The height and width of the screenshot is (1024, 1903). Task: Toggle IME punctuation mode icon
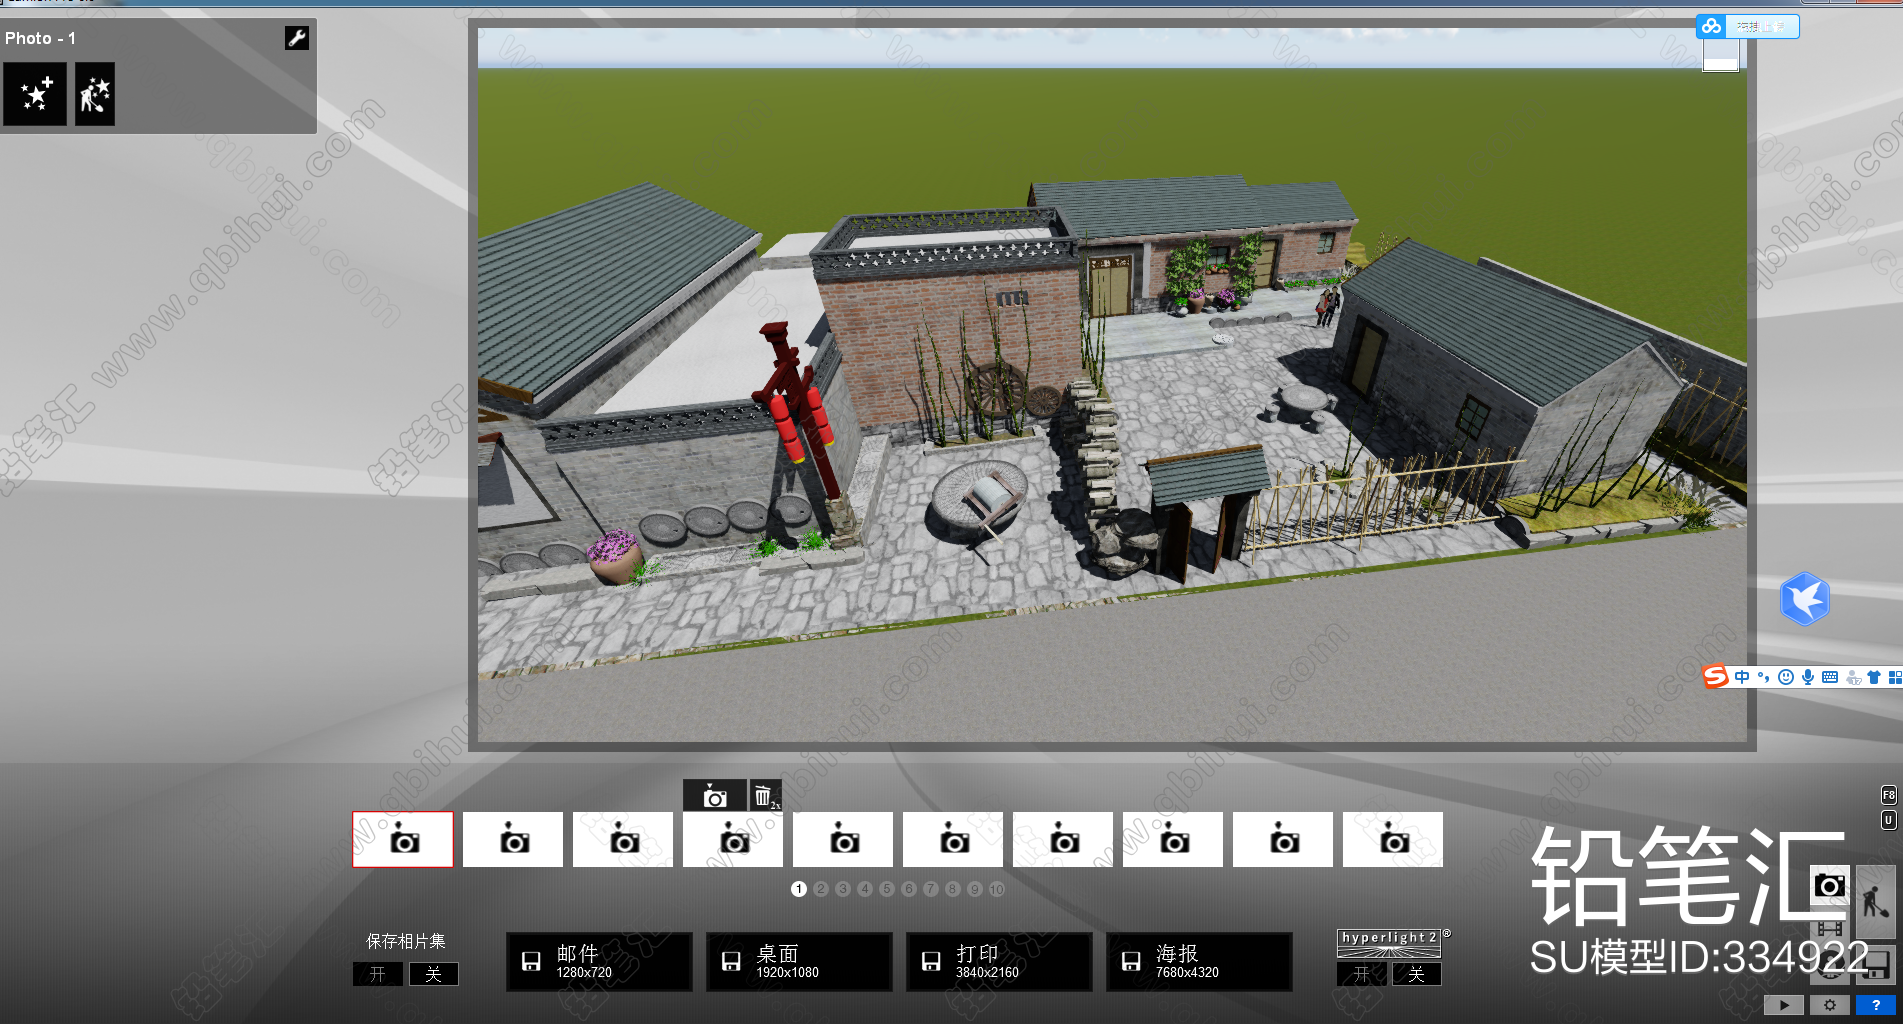(1763, 677)
